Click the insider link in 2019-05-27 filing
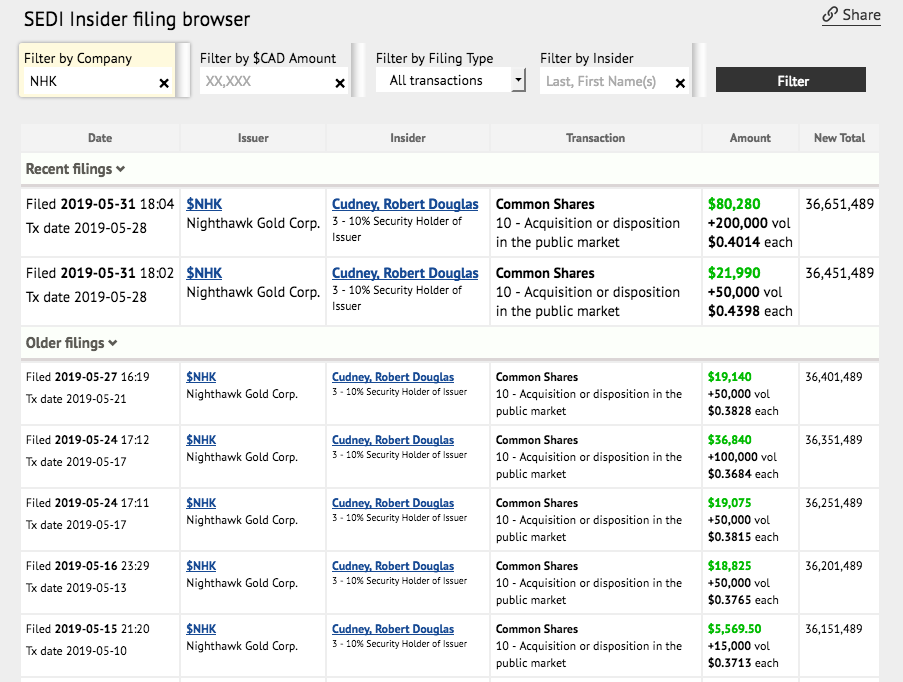This screenshot has width=903, height=682. pos(393,377)
